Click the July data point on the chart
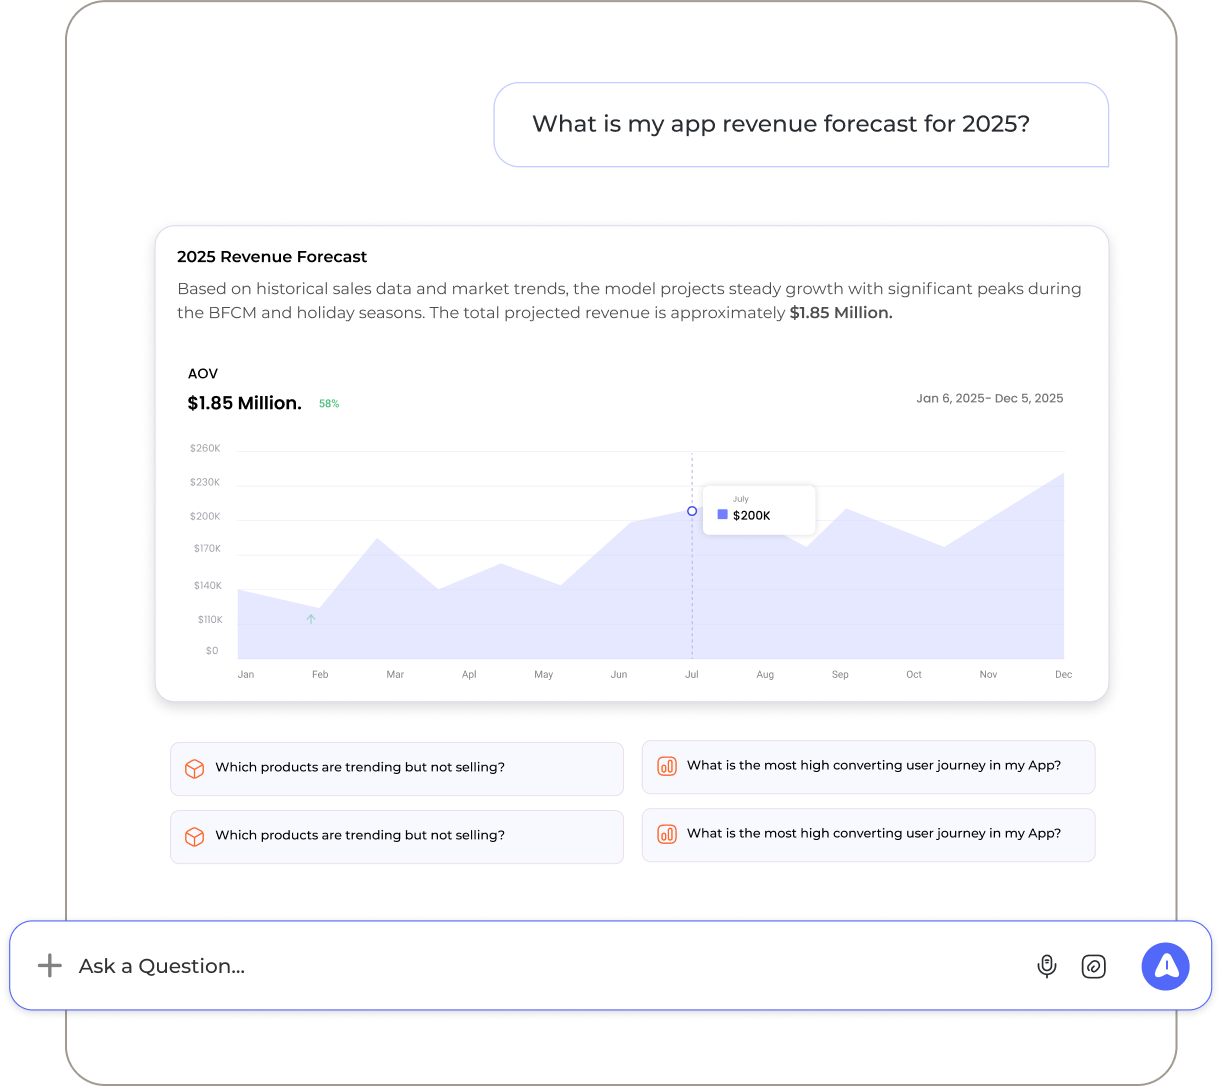This screenshot has width=1222, height=1086. pyautogui.click(x=692, y=511)
